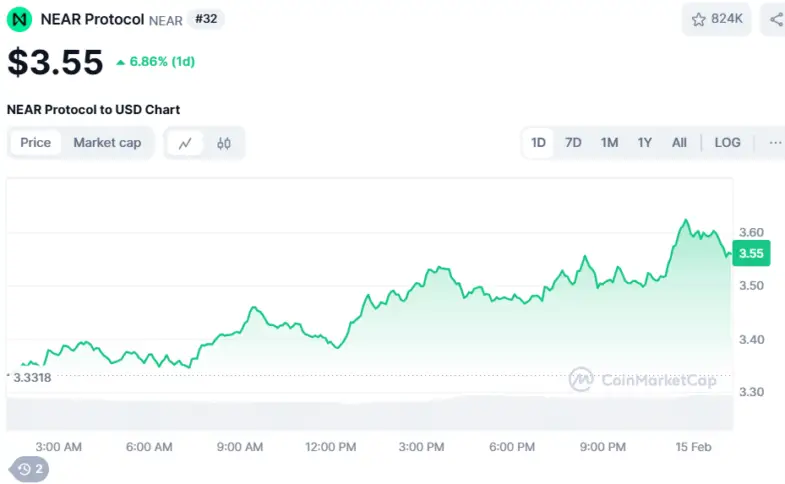785x484 pixels.
Task: Choose the 7D time range
Action: pyautogui.click(x=573, y=143)
